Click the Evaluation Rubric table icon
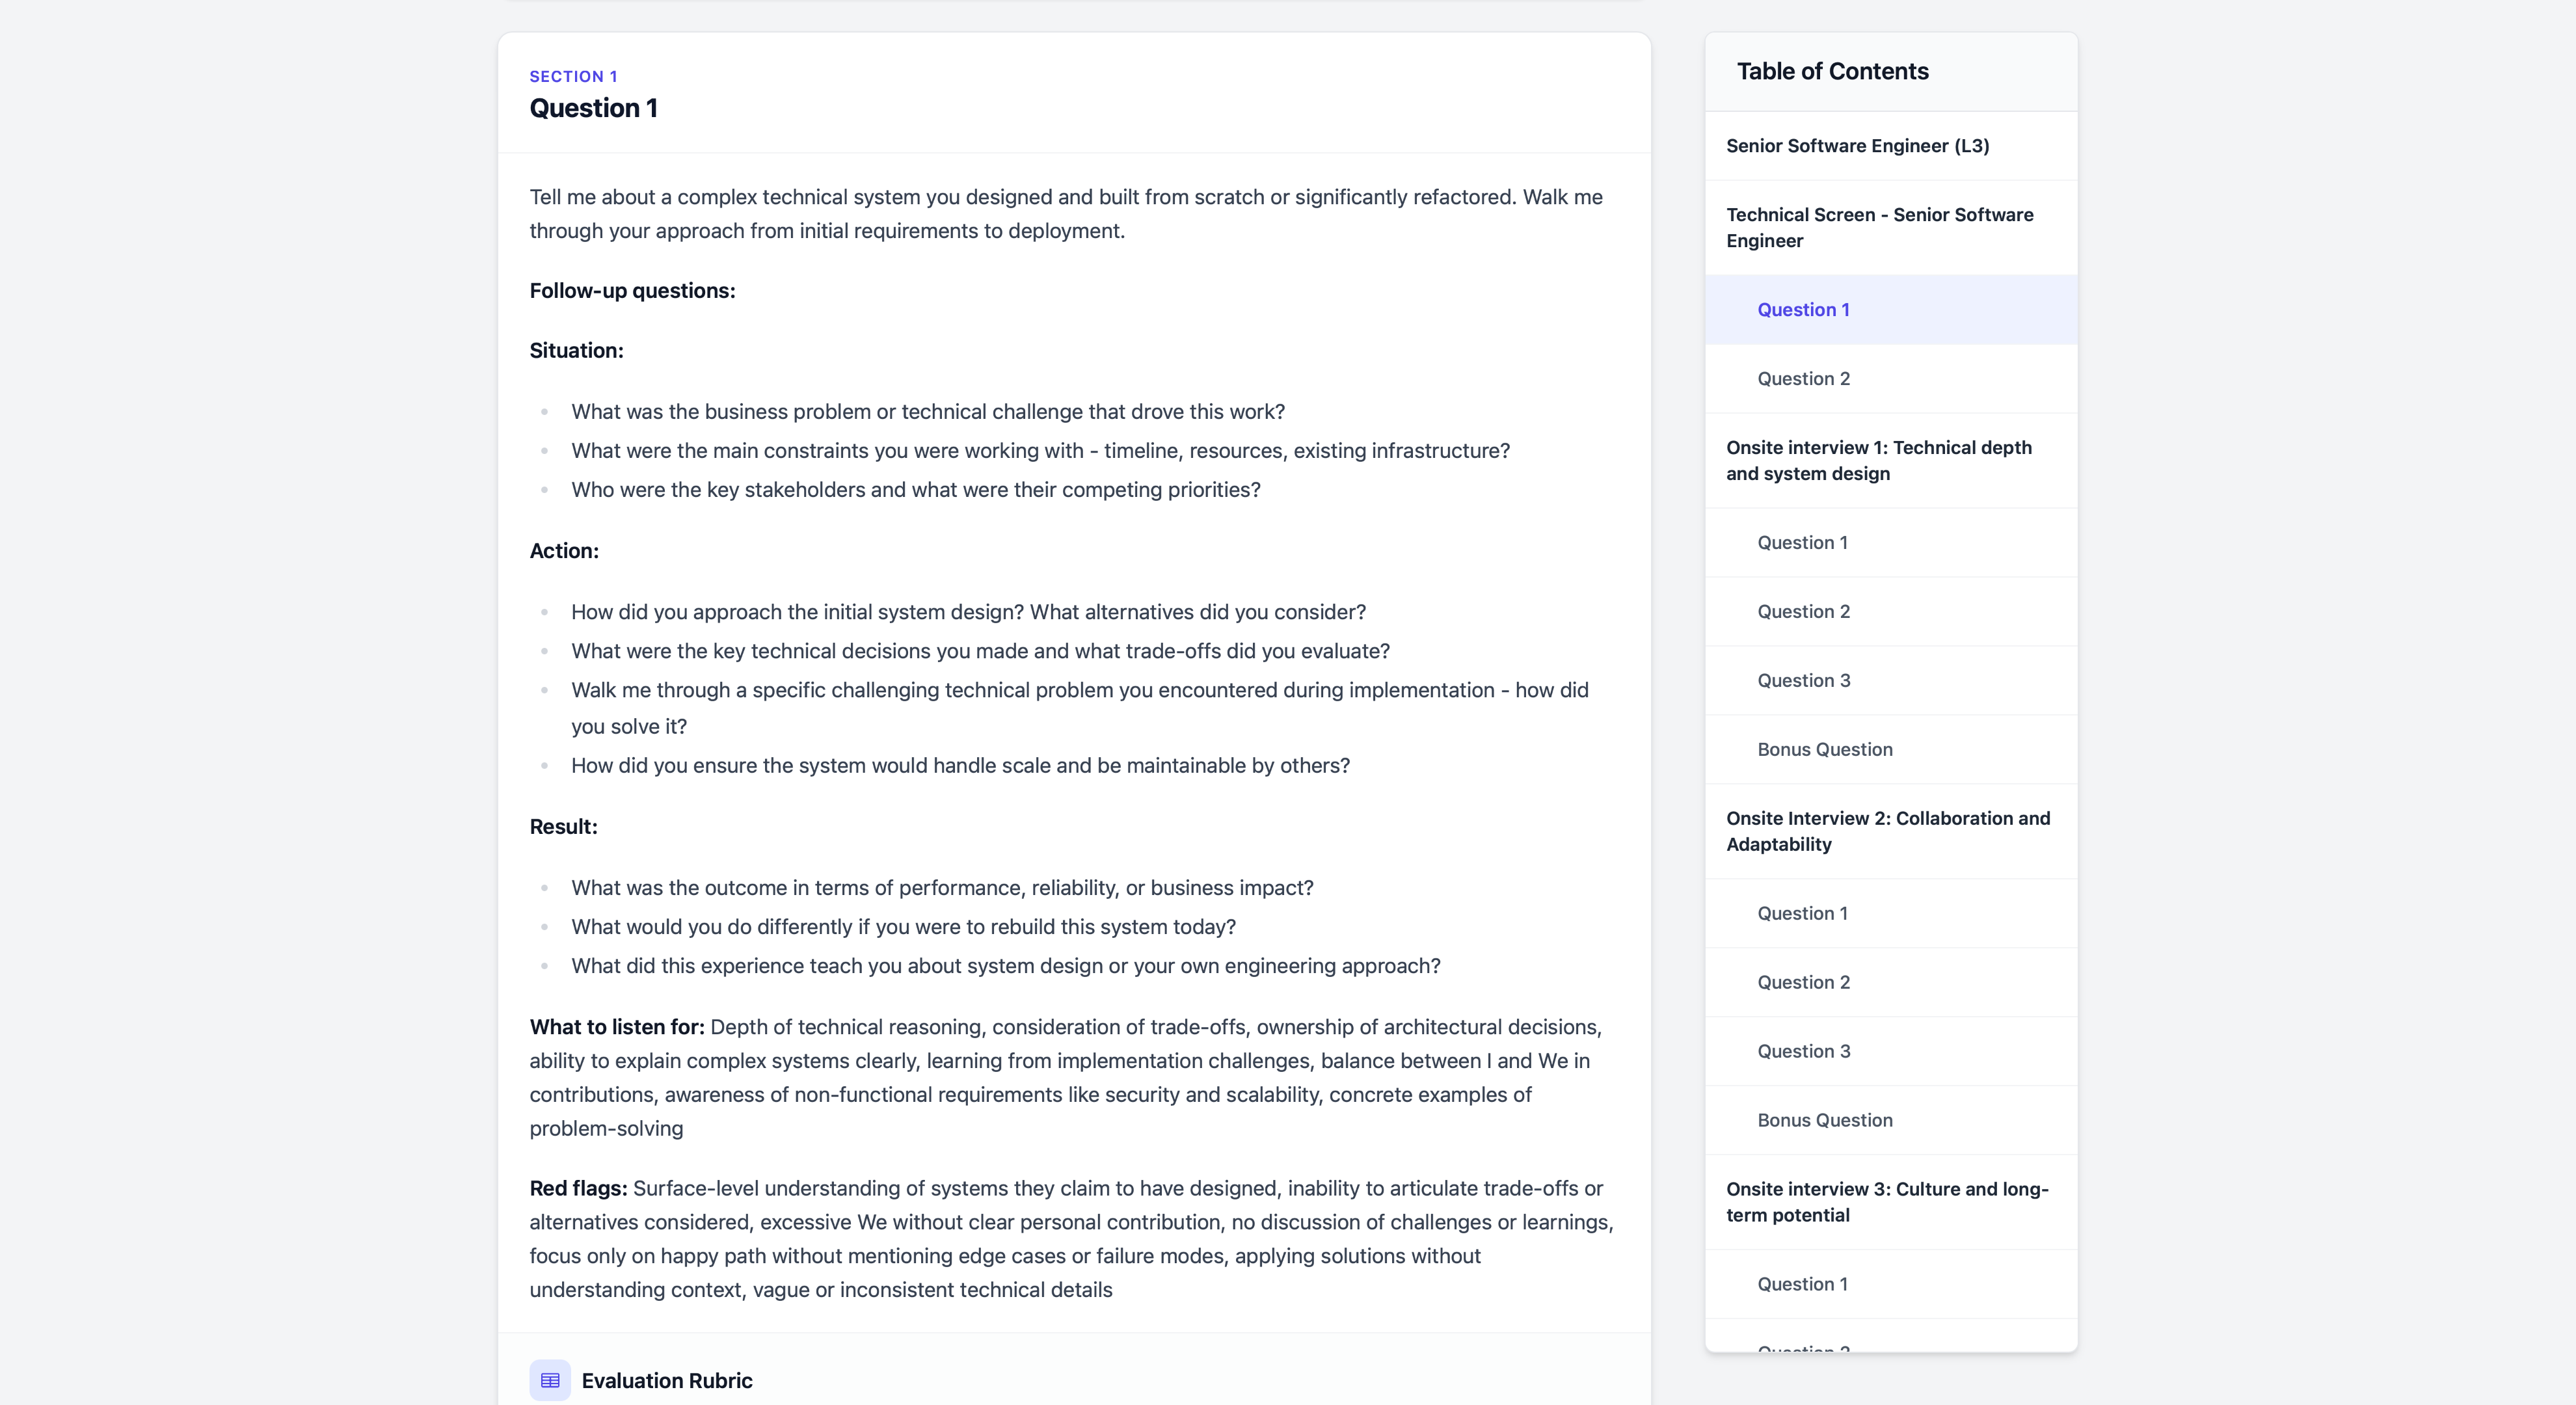Screen dimensions: 2576x1405 point(550,1380)
